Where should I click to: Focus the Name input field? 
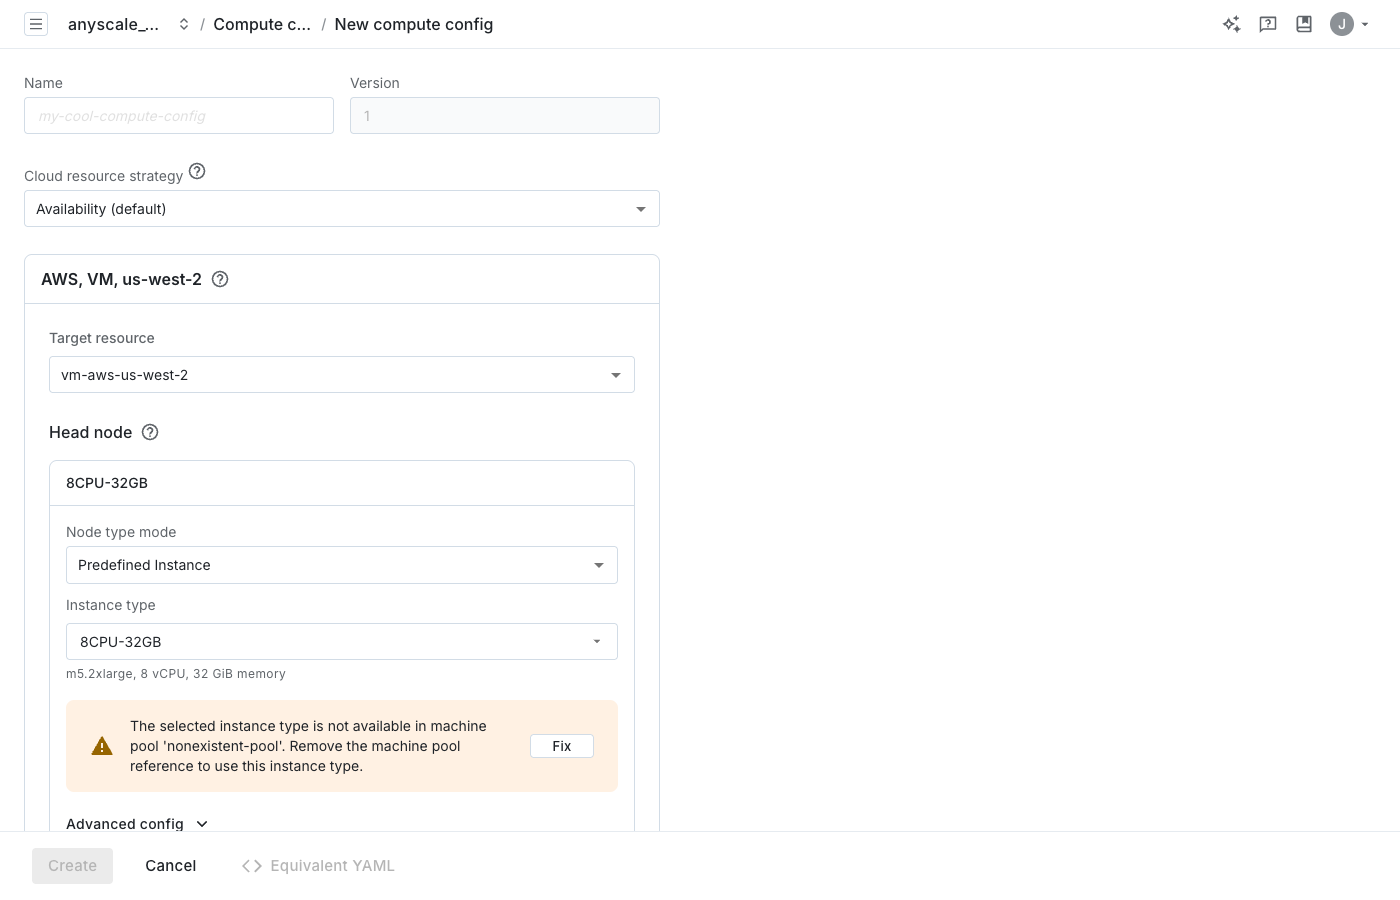179,116
